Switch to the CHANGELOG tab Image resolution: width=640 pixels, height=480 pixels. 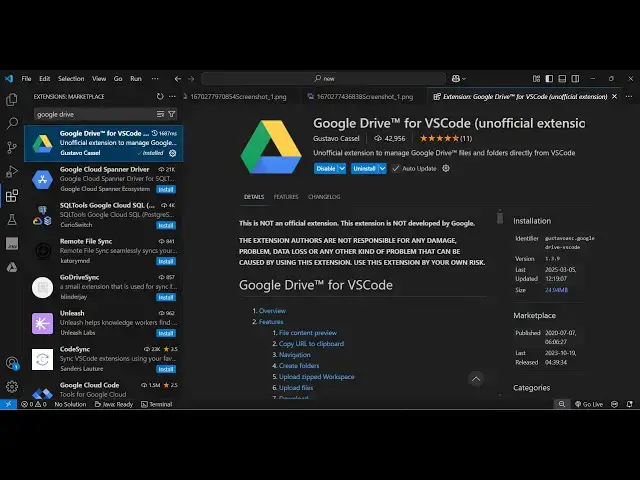coord(324,197)
